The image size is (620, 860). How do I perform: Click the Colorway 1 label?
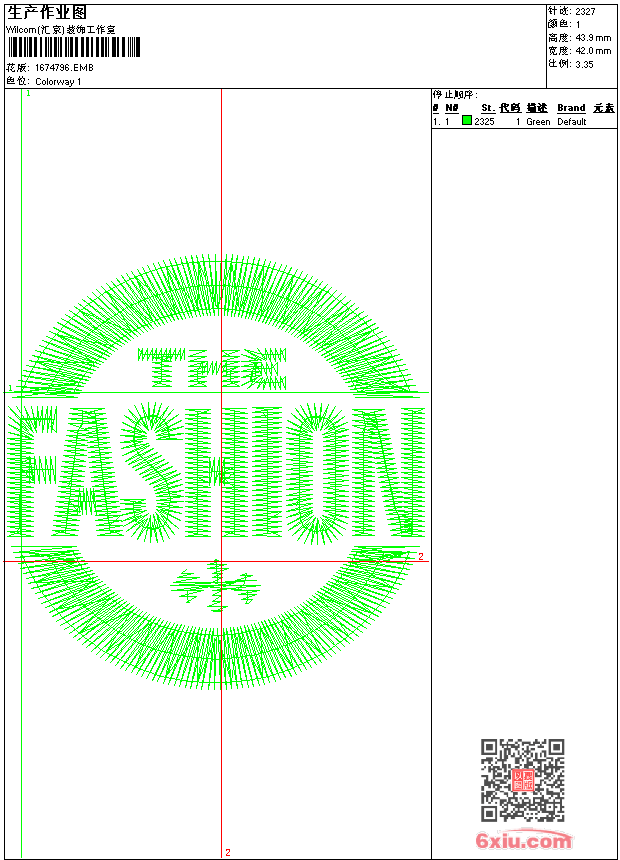58,81
